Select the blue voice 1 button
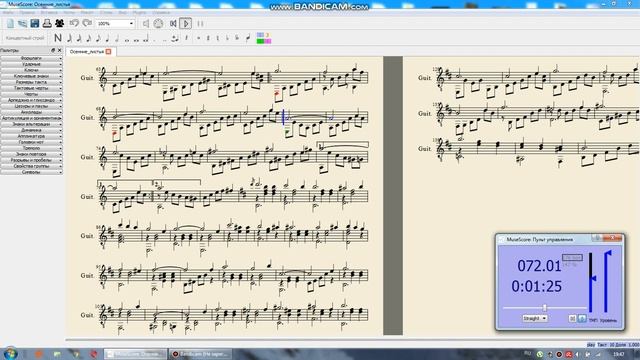 260,35
